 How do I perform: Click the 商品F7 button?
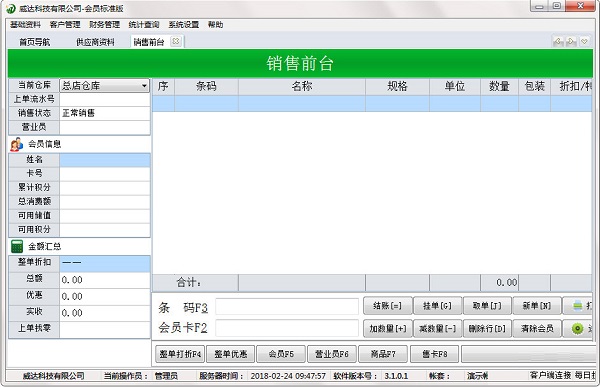[x=383, y=354]
